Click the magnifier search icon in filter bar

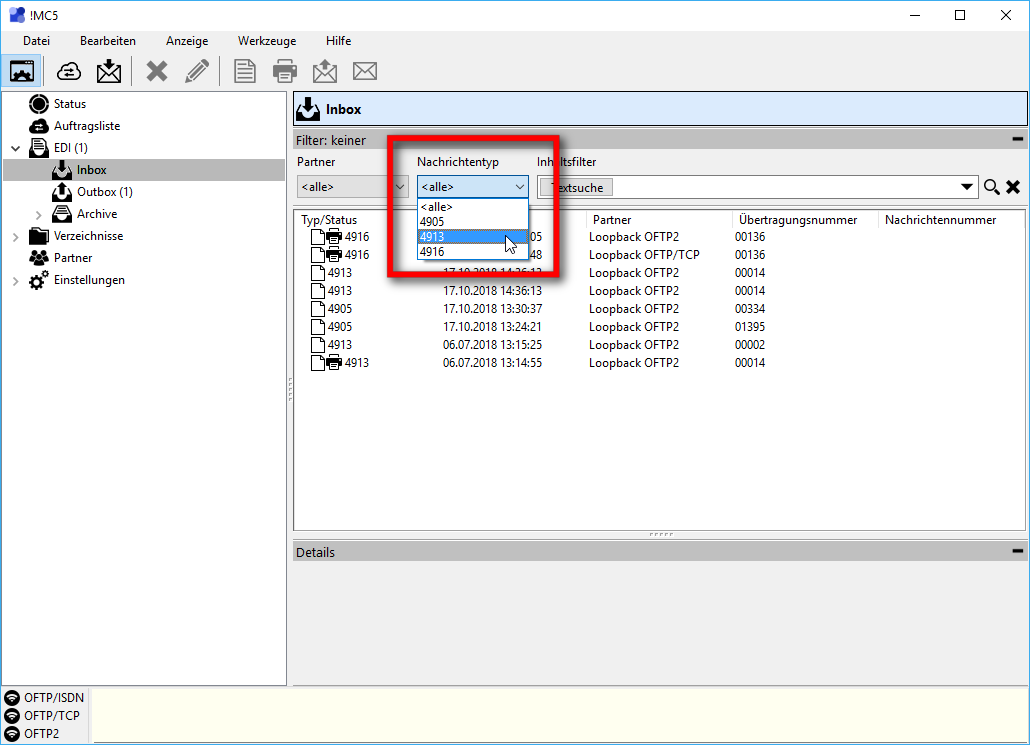(991, 187)
